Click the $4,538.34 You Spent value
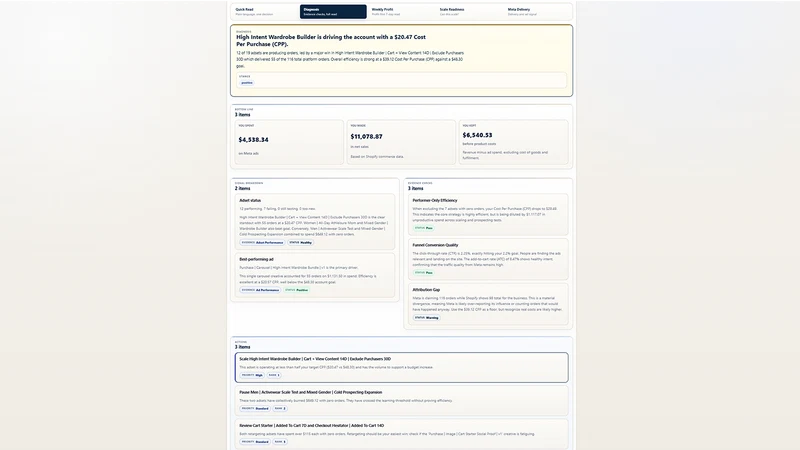 point(254,140)
